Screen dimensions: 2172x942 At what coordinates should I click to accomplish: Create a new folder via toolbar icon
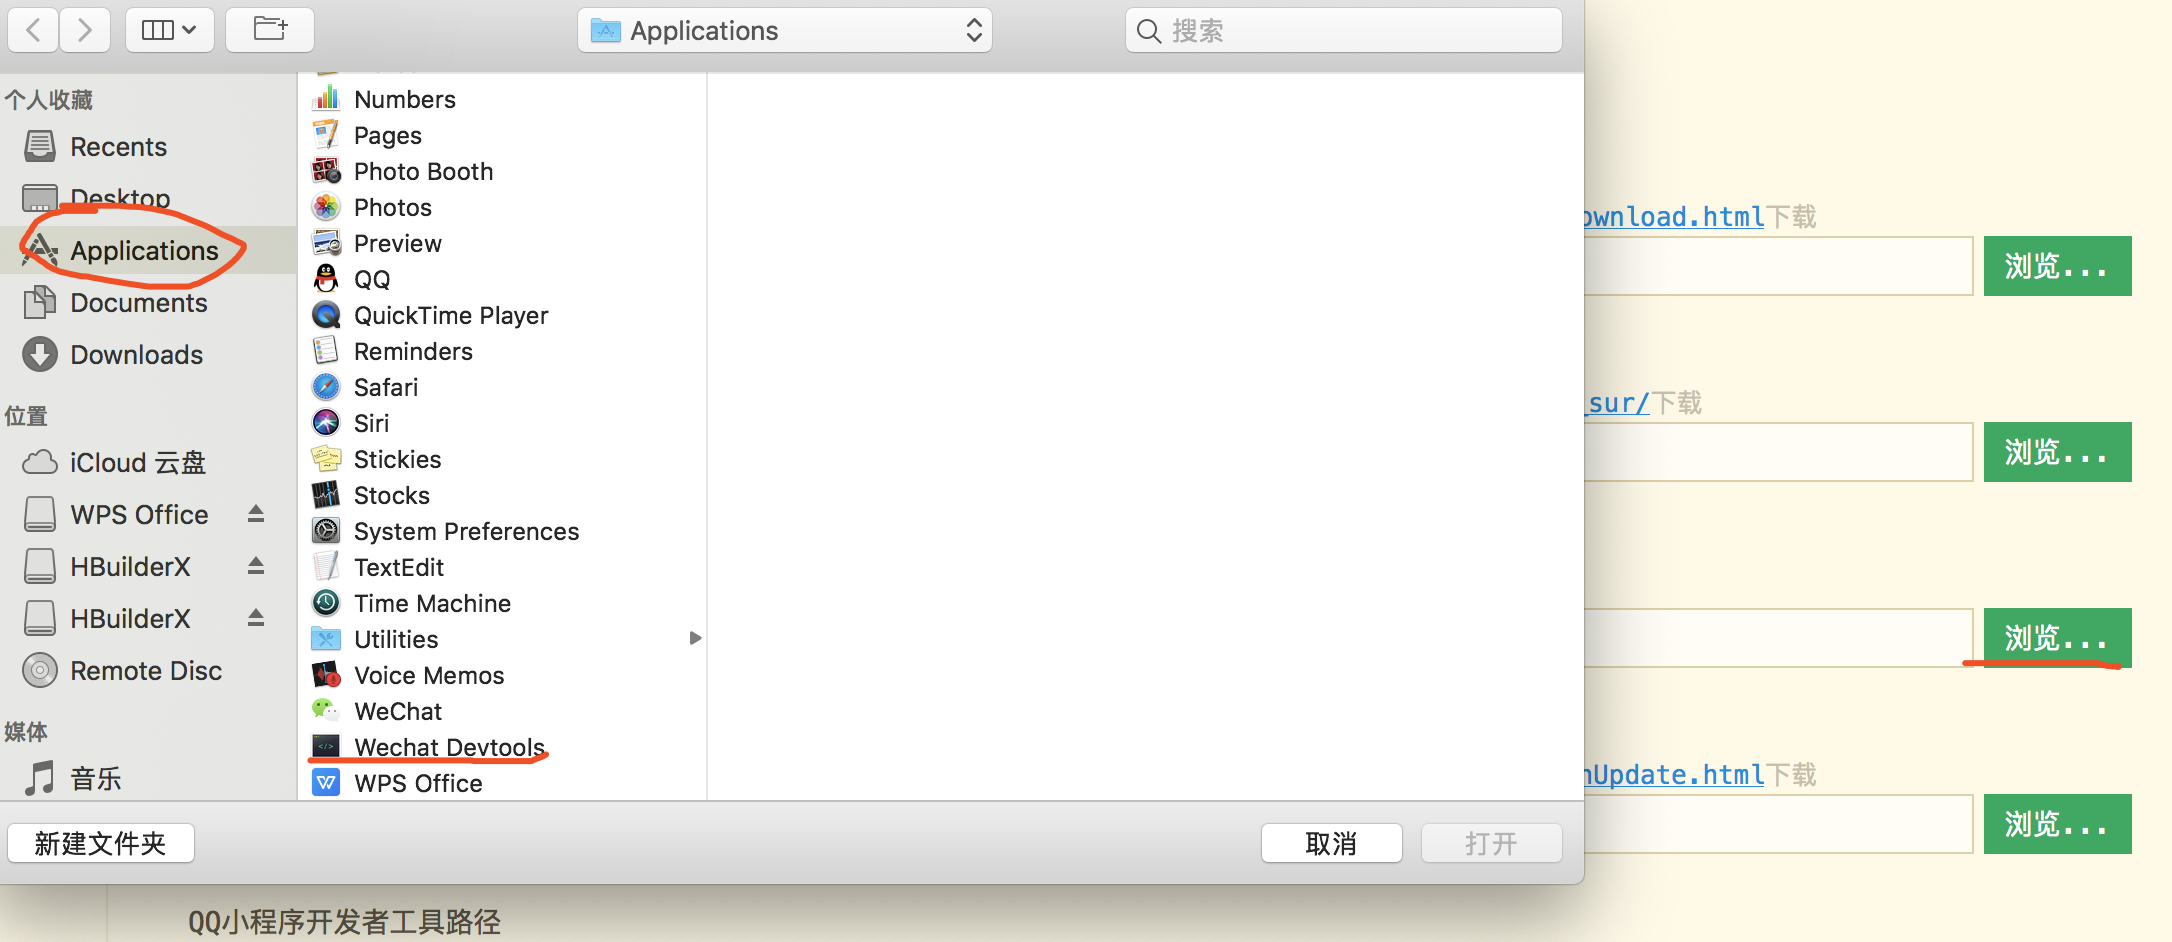tap(270, 30)
